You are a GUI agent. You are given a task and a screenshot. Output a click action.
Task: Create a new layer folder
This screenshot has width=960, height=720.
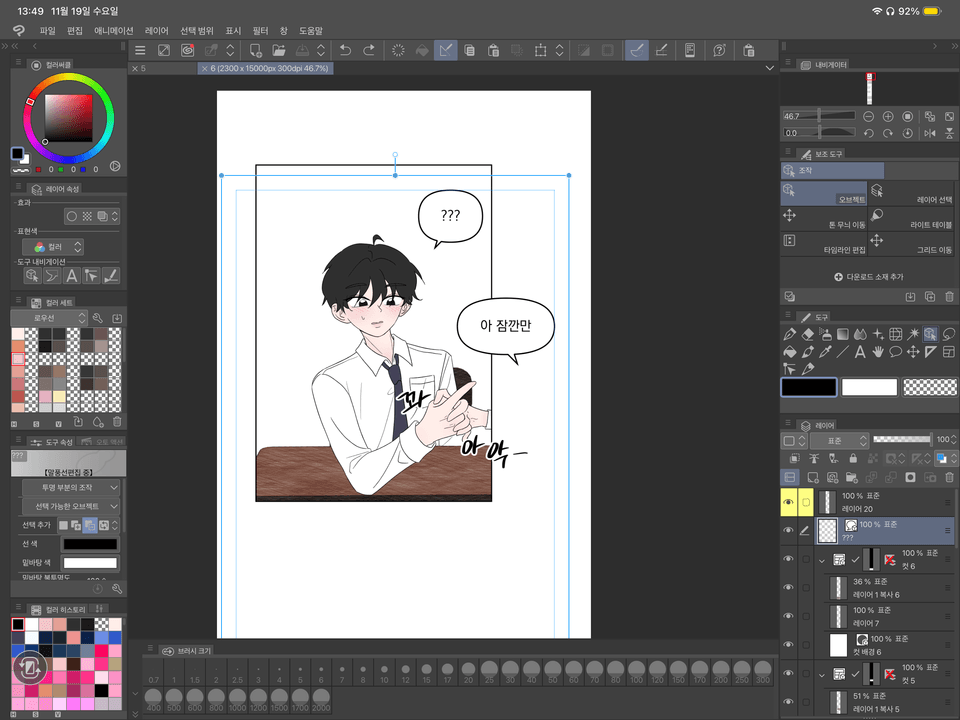[852, 477]
